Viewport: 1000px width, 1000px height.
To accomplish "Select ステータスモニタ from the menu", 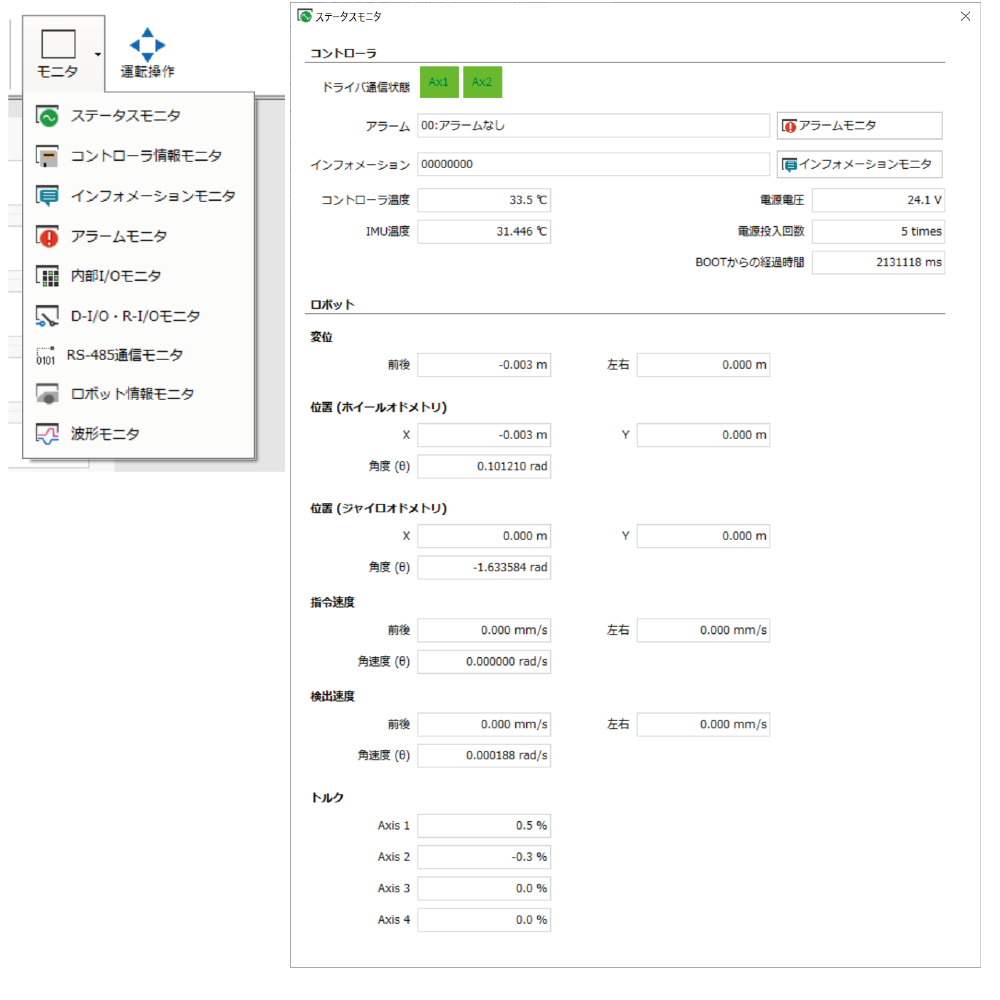I will (x=125, y=116).
